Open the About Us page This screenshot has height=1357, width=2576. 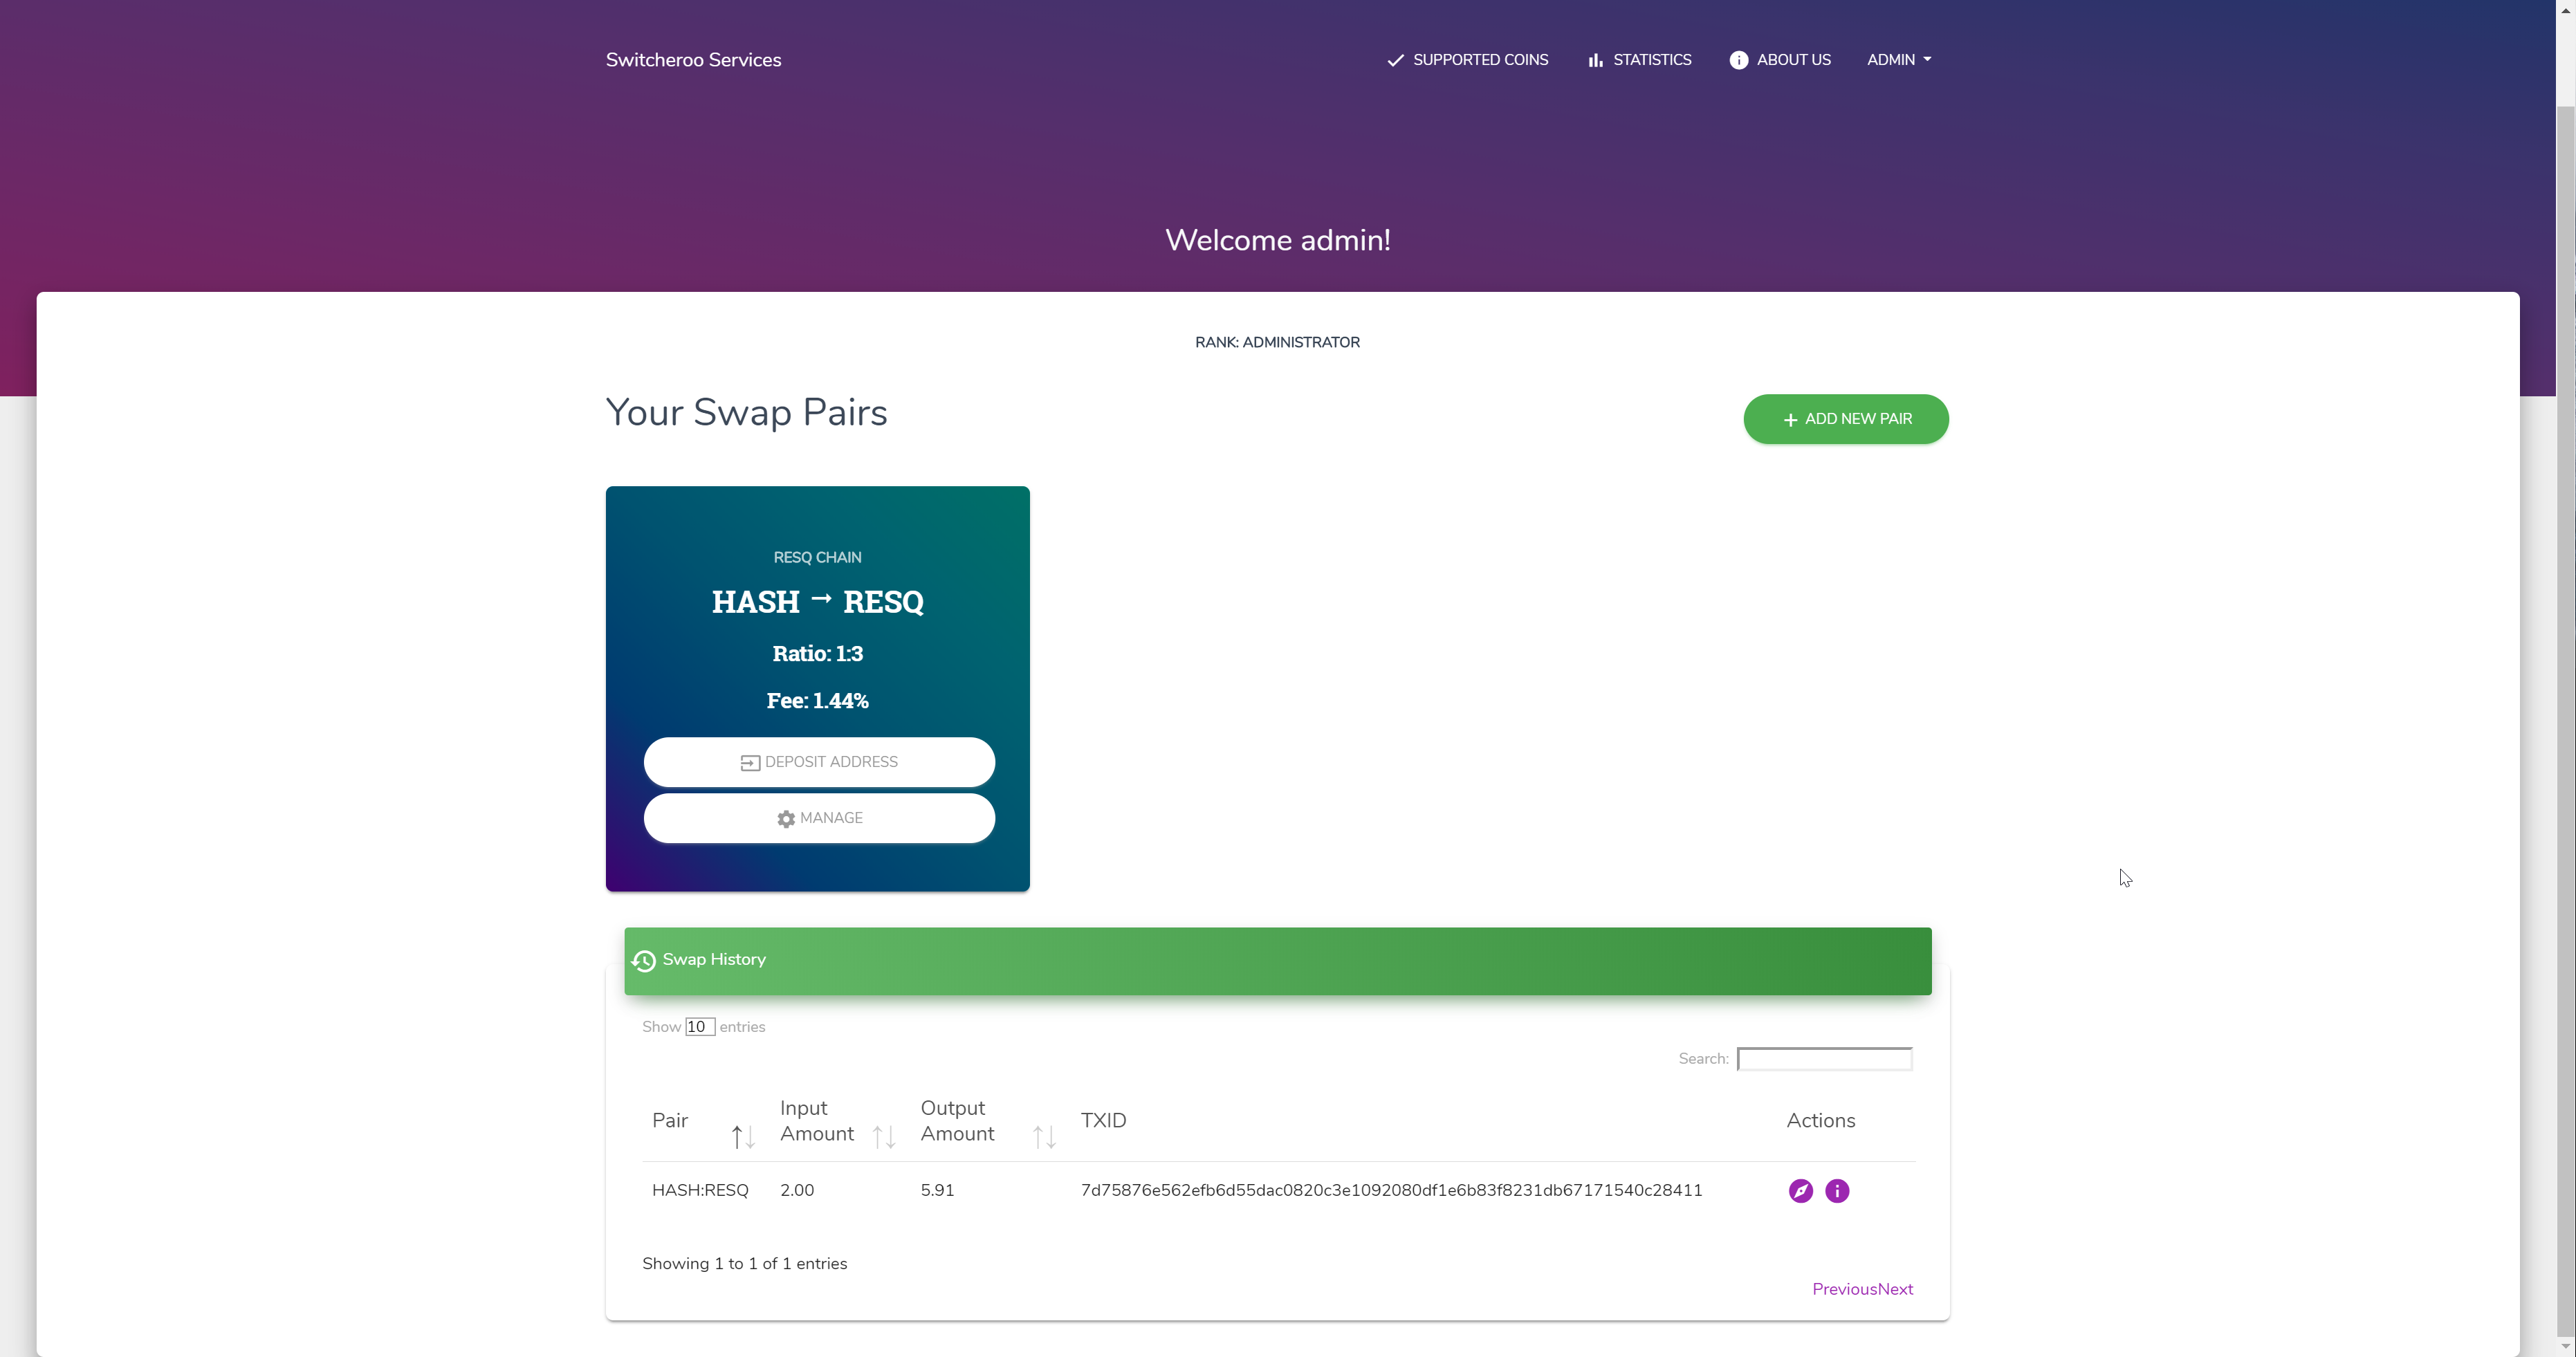point(1793,60)
